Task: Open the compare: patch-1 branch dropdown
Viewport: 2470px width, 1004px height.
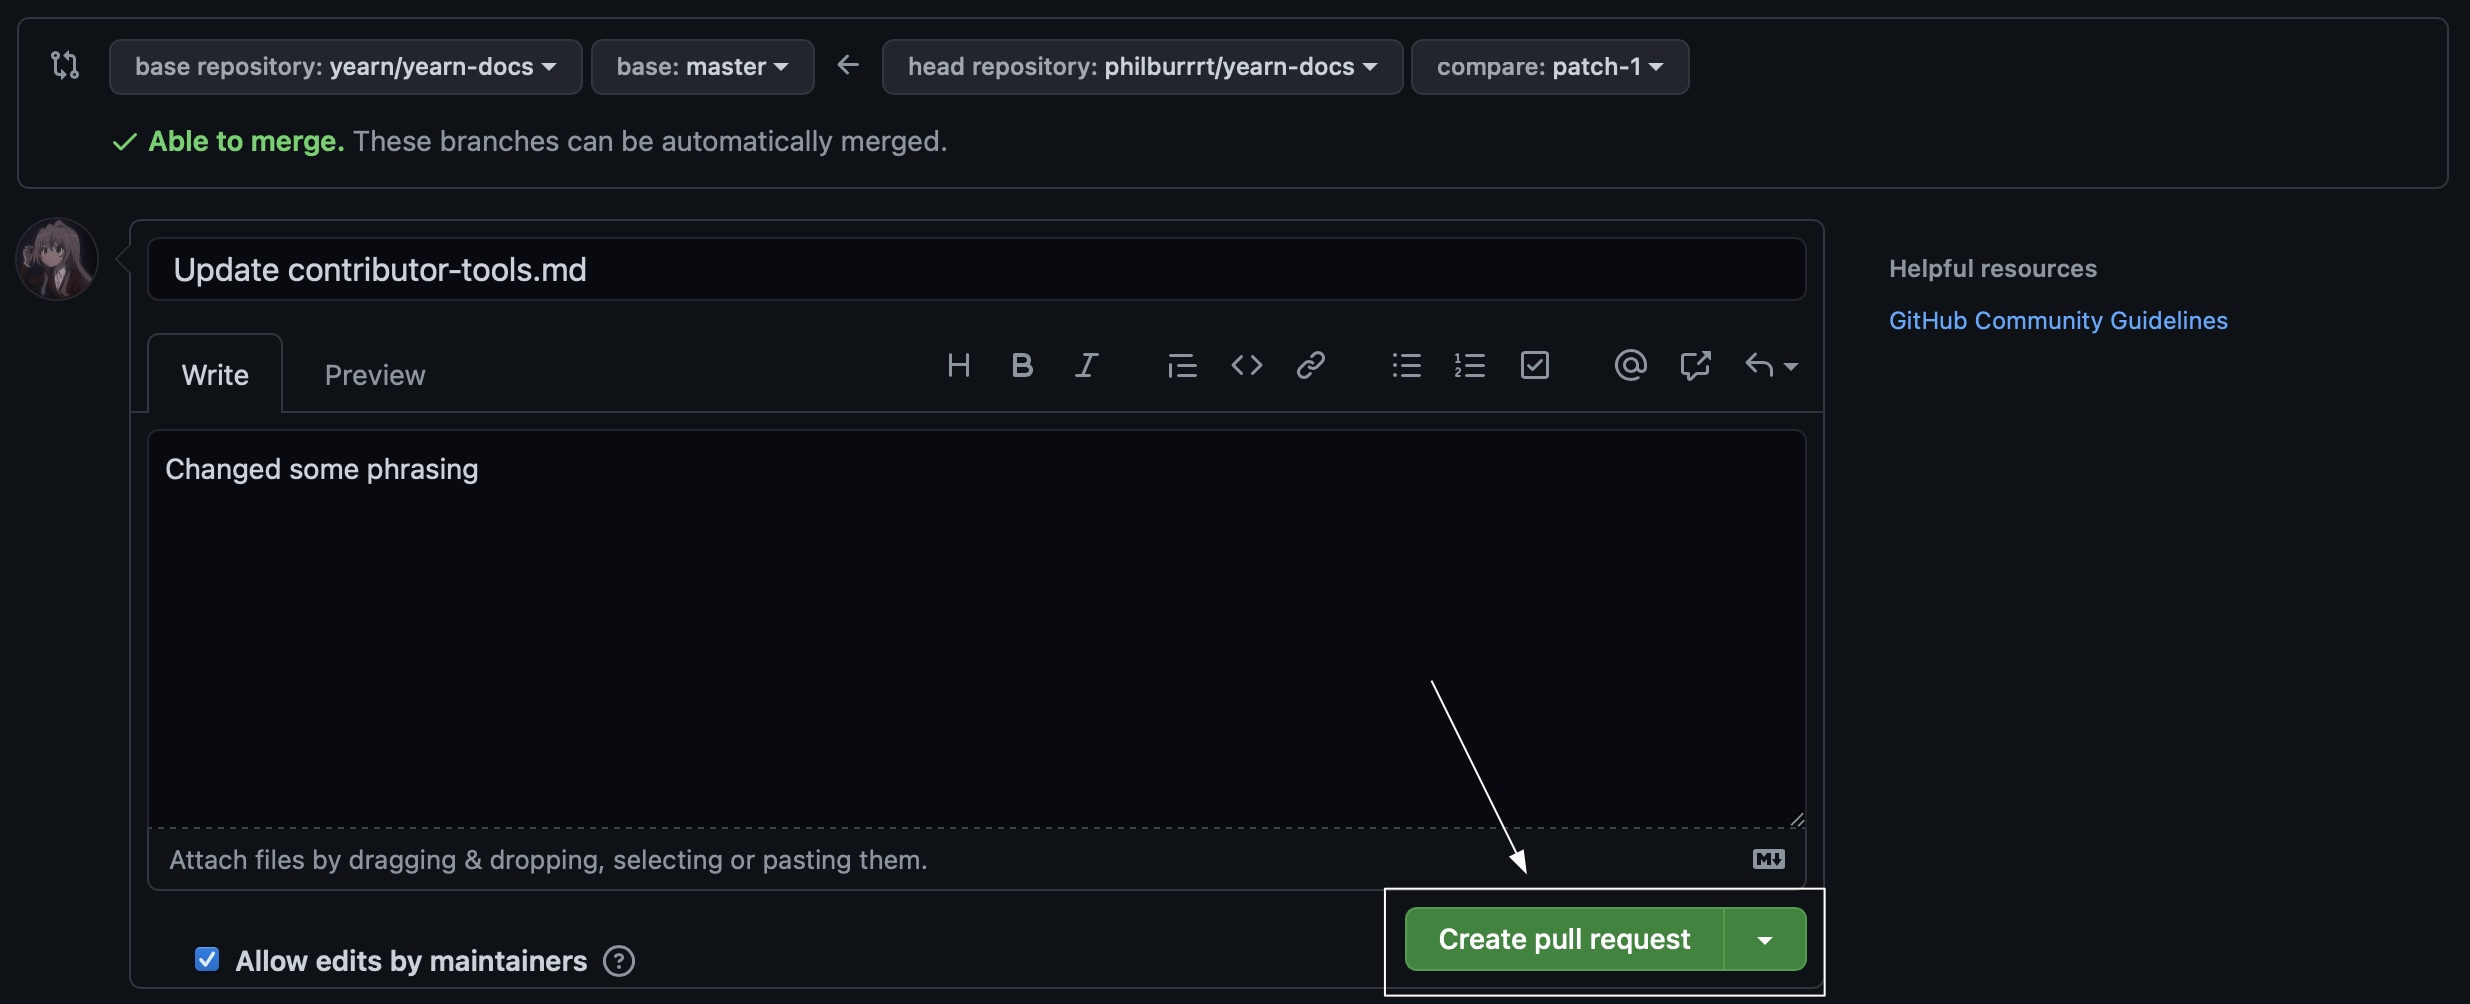Action: [x=1549, y=67]
